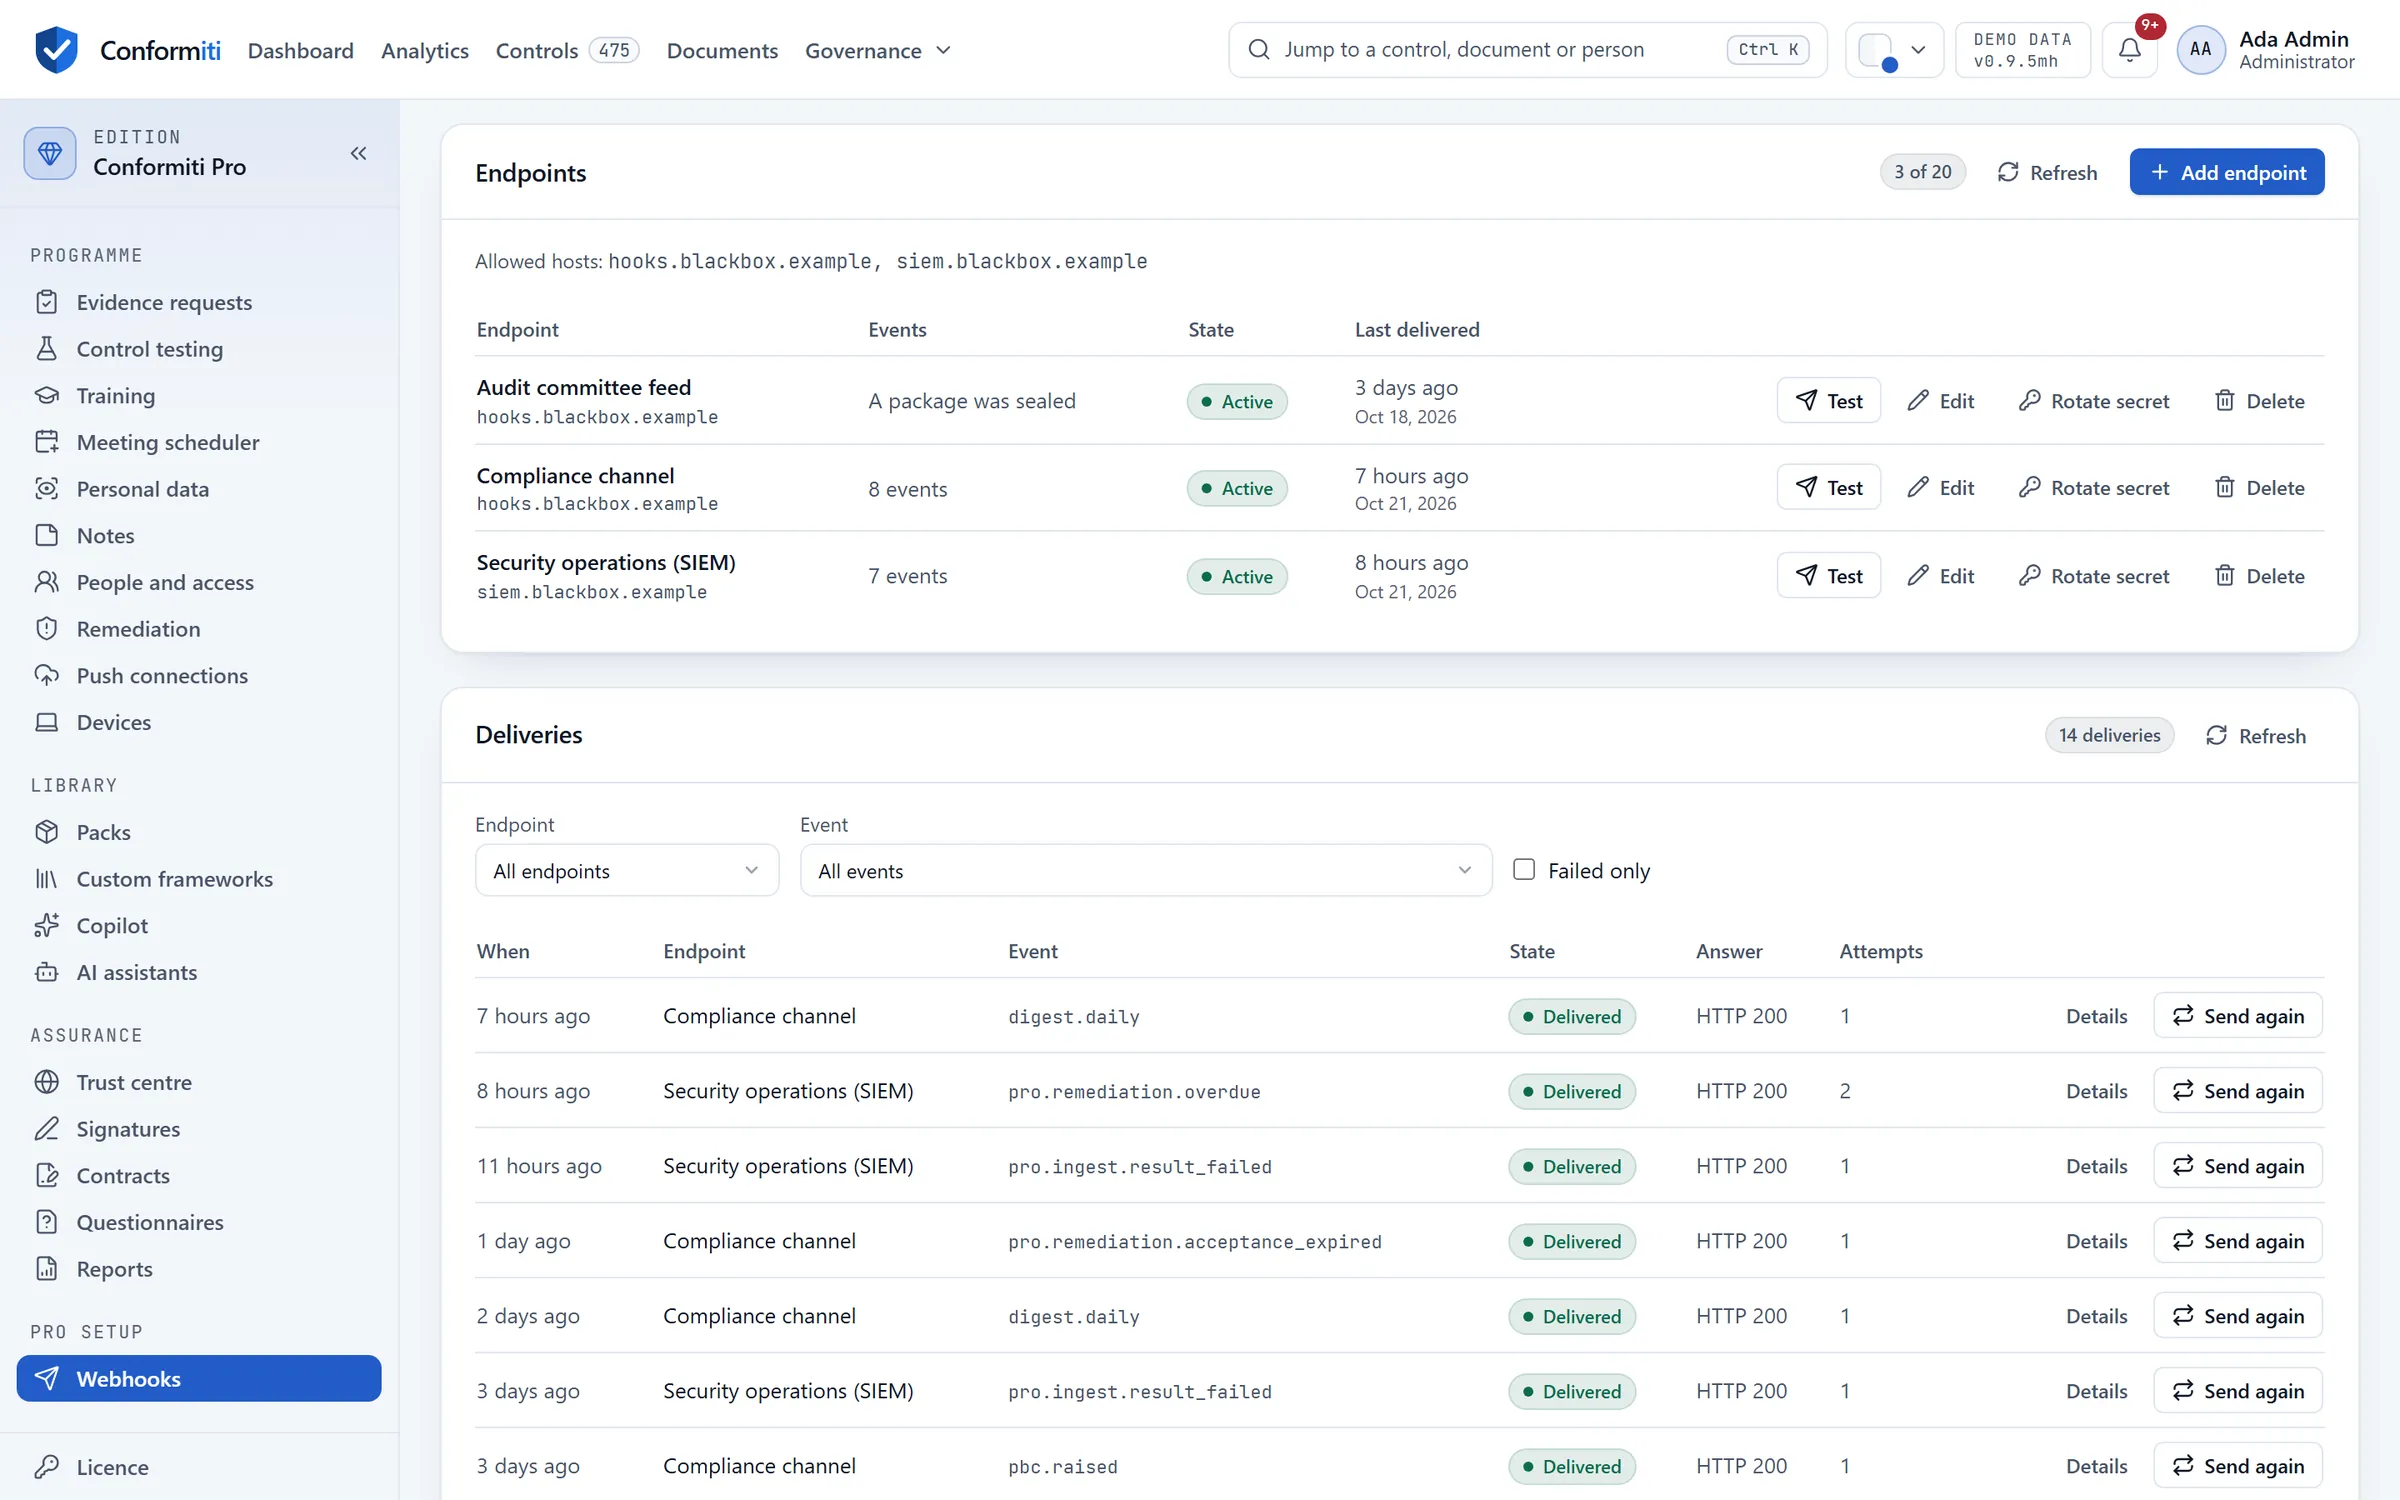Select the Webhooks sidebar item

(199, 1379)
